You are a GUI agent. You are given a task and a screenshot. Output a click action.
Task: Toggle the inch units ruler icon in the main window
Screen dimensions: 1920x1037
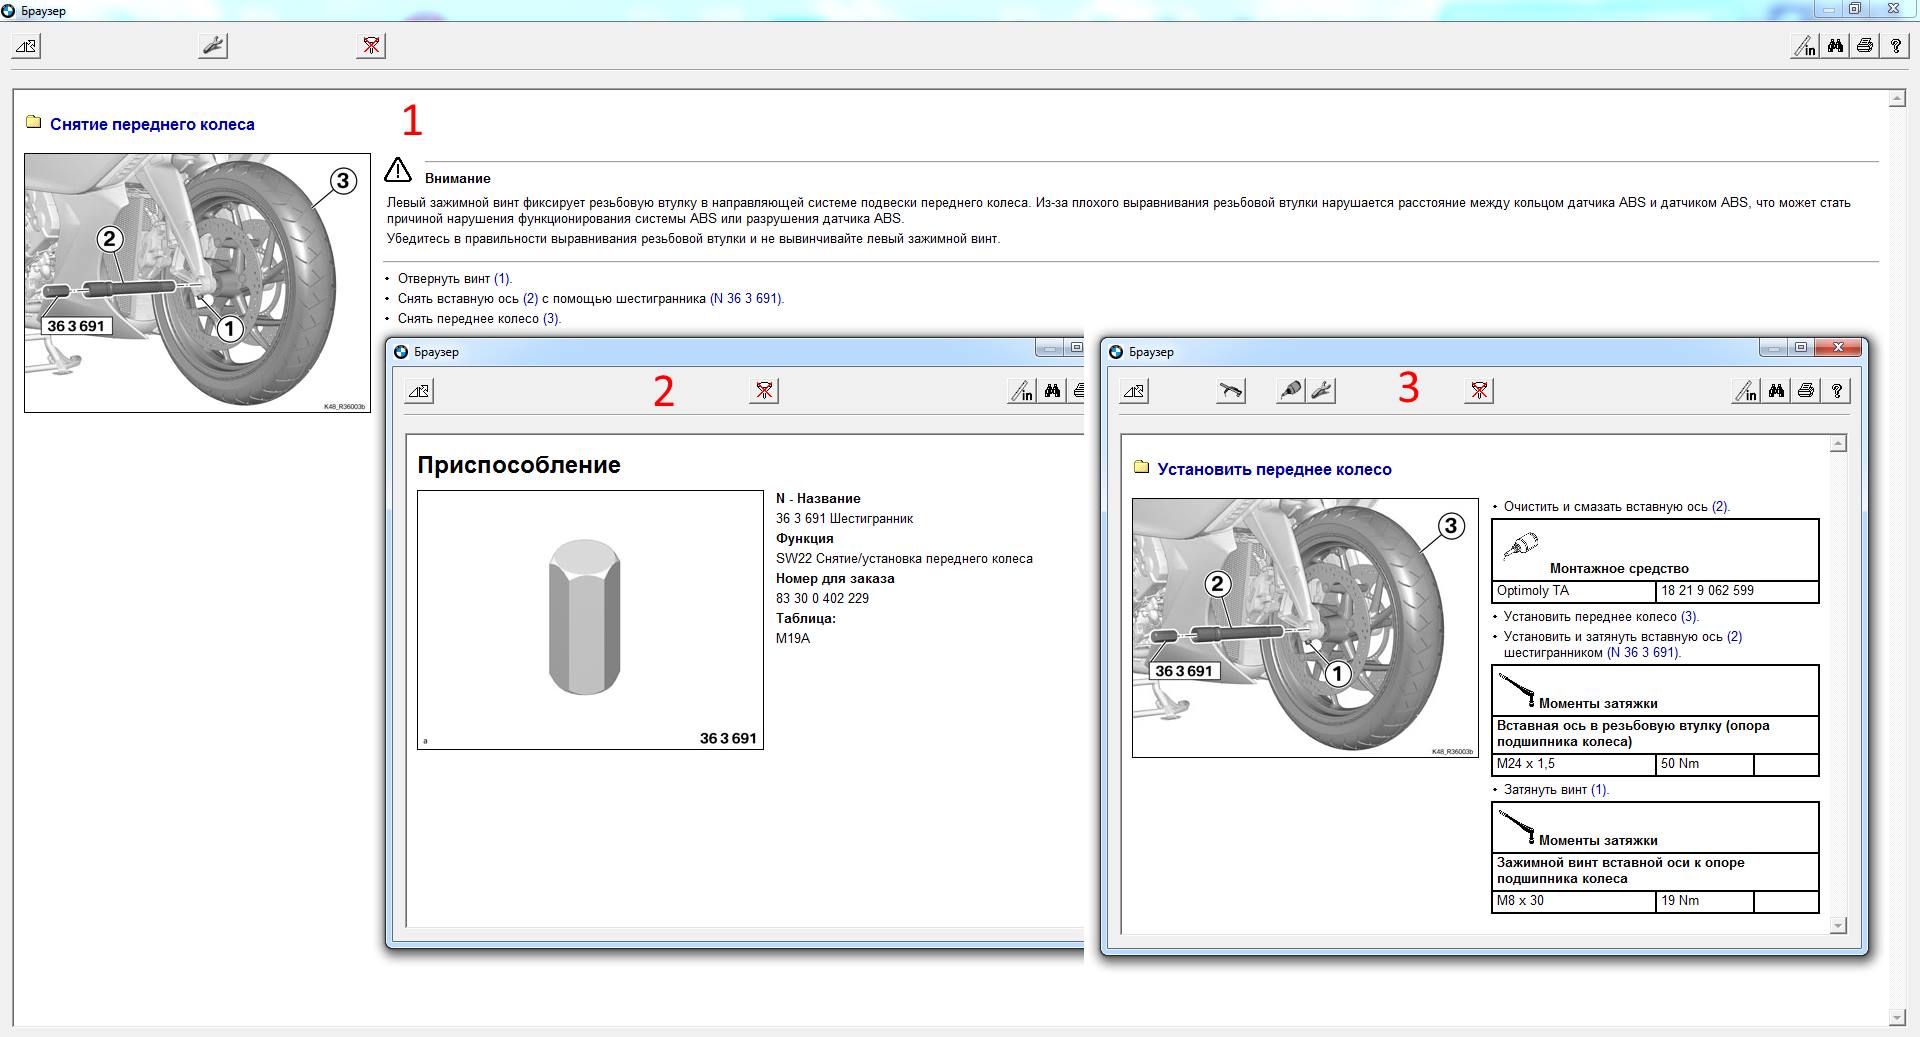[1805, 46]
